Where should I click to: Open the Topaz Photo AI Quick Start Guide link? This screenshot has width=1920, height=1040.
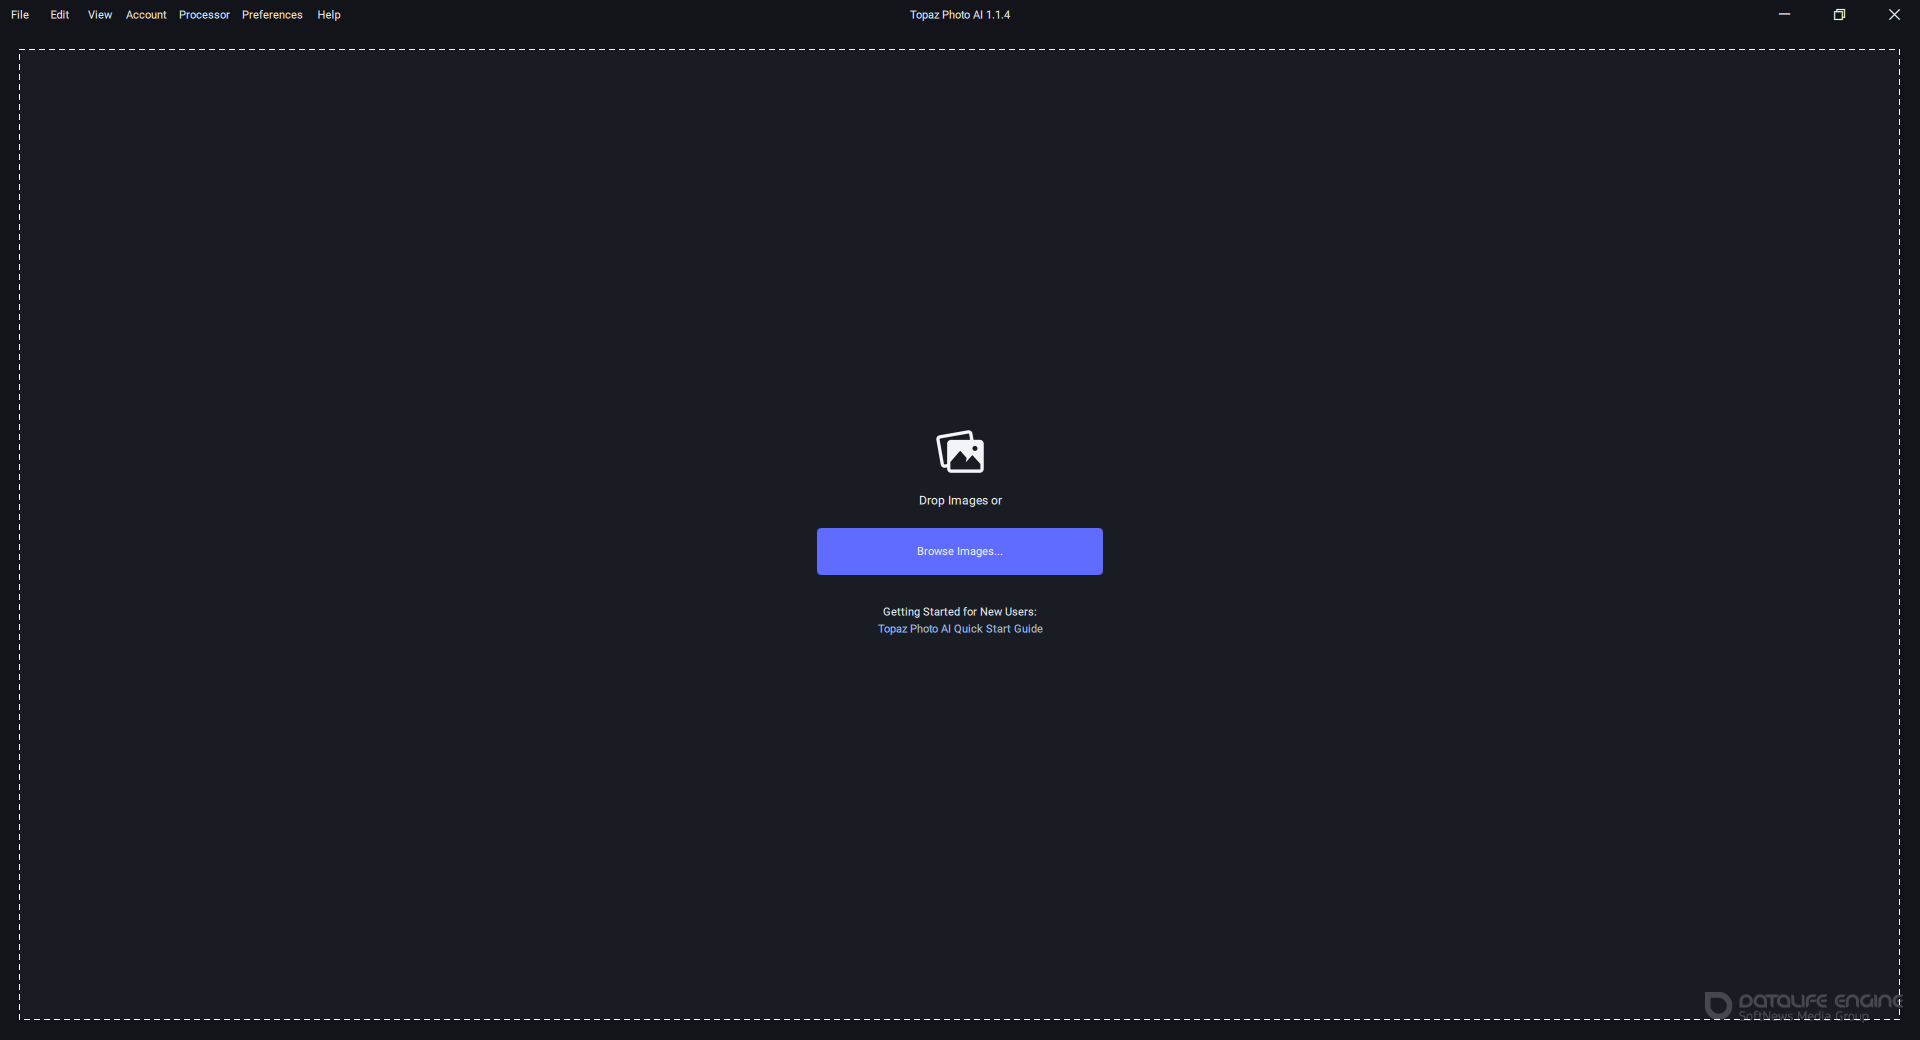pos(960,629)
